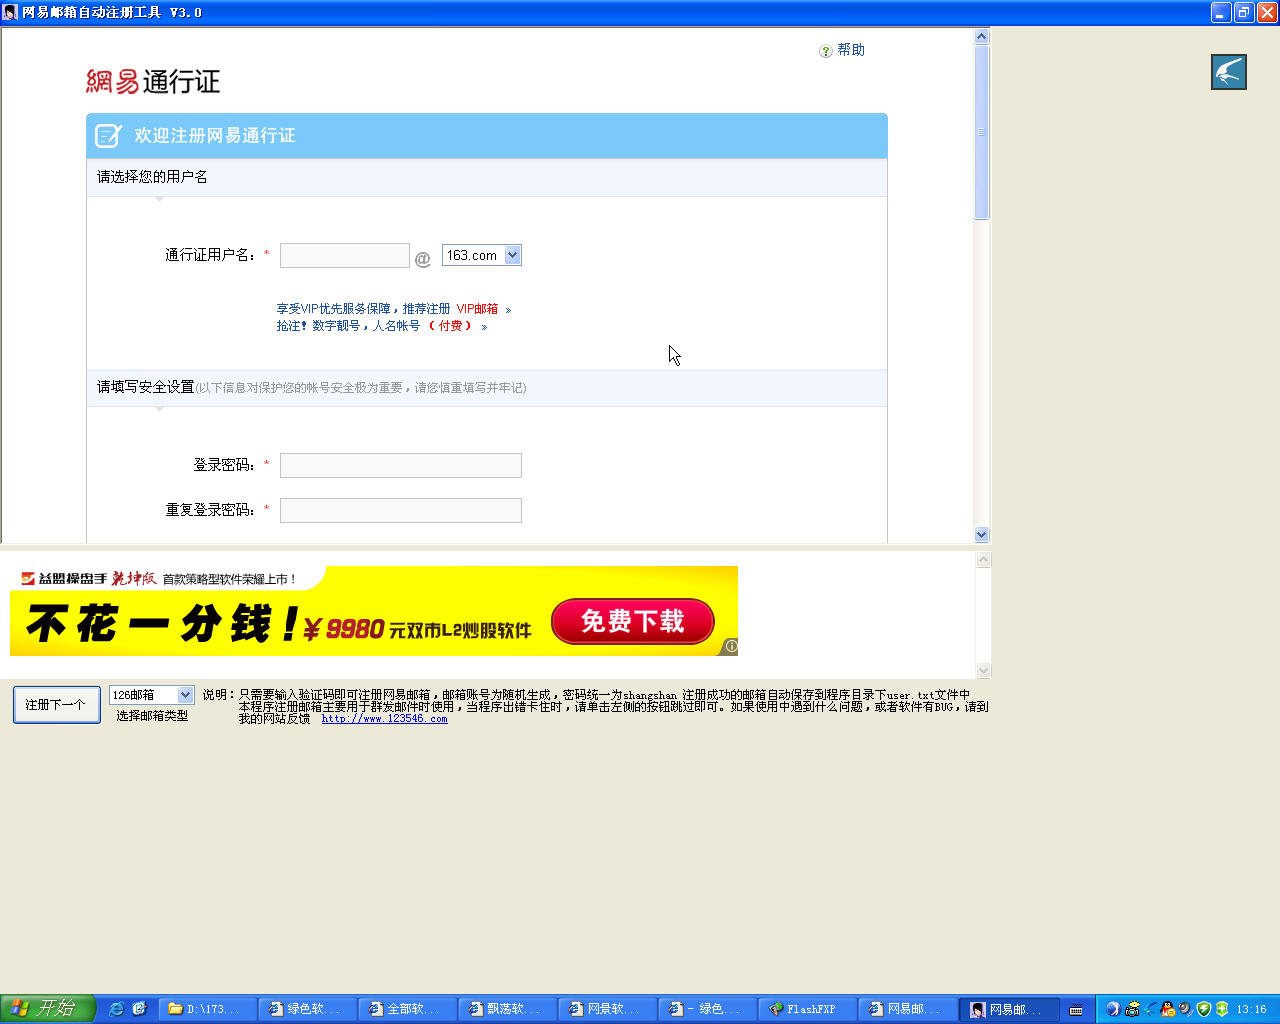Click the 免费下载 button in the ad banner

tap(633, 621)
